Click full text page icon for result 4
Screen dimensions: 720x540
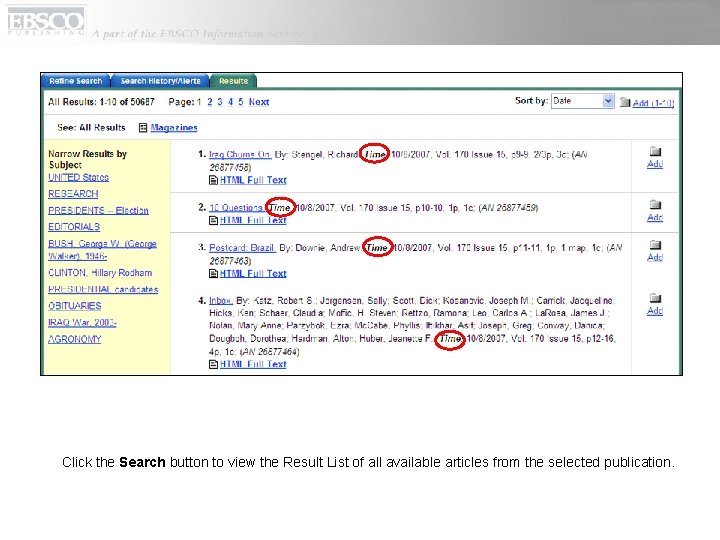[x=213, y=364]
